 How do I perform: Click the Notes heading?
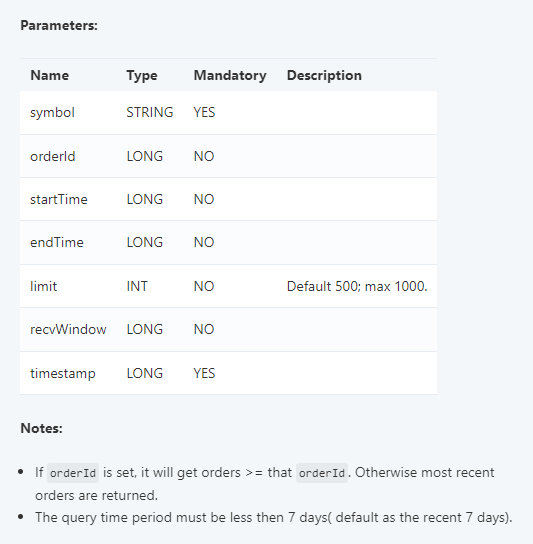tap(42, 428)
